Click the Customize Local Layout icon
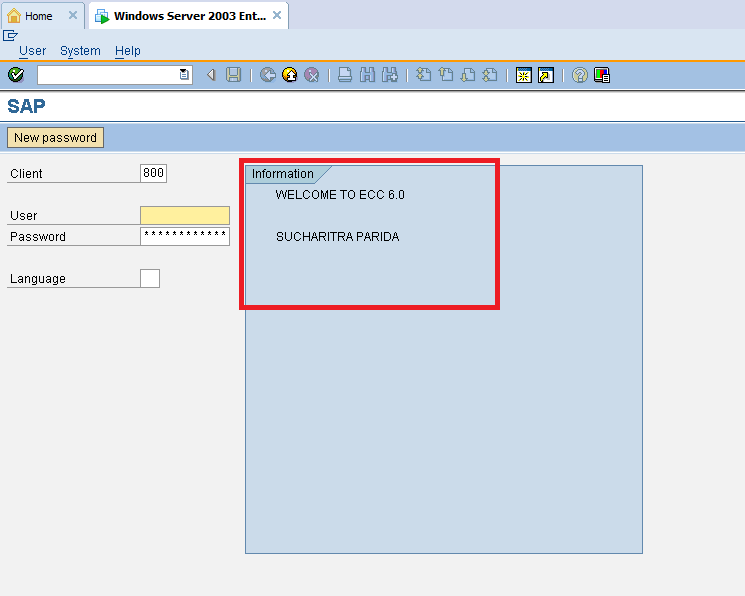The image size is (745, 596). click(x=602, y=75)
